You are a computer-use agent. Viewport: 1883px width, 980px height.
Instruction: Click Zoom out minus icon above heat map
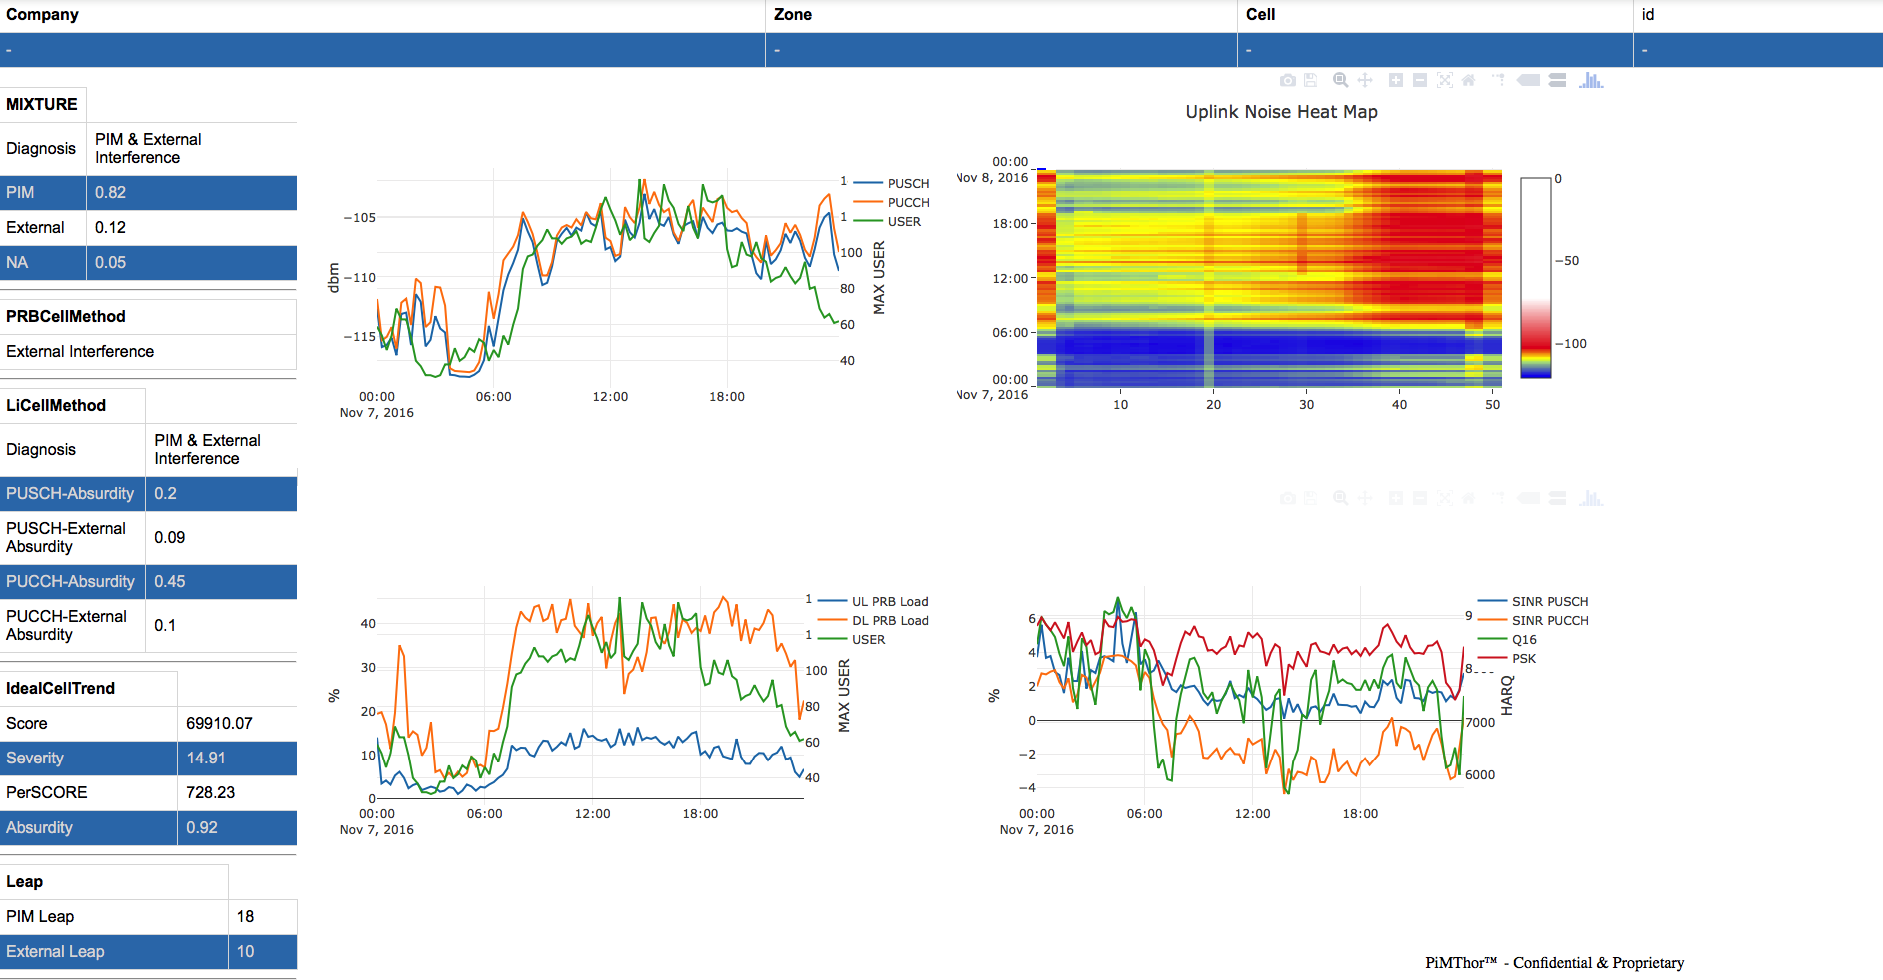coord(1420,80)
